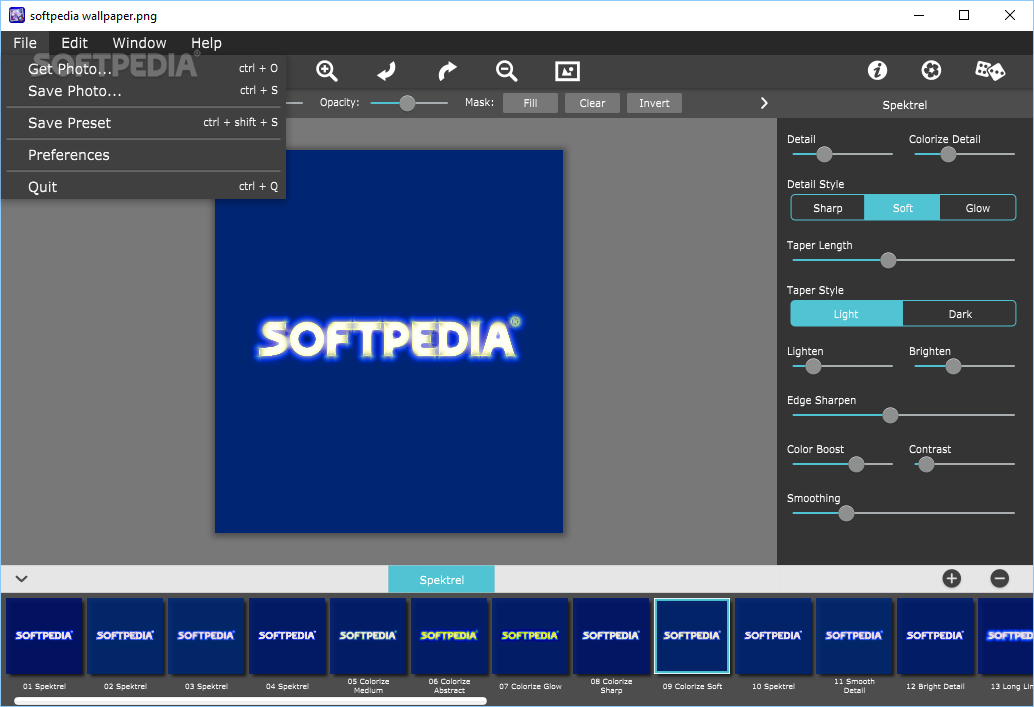Select the 07 Colorize Glow preset thumbnail

[x=530, y=636]
